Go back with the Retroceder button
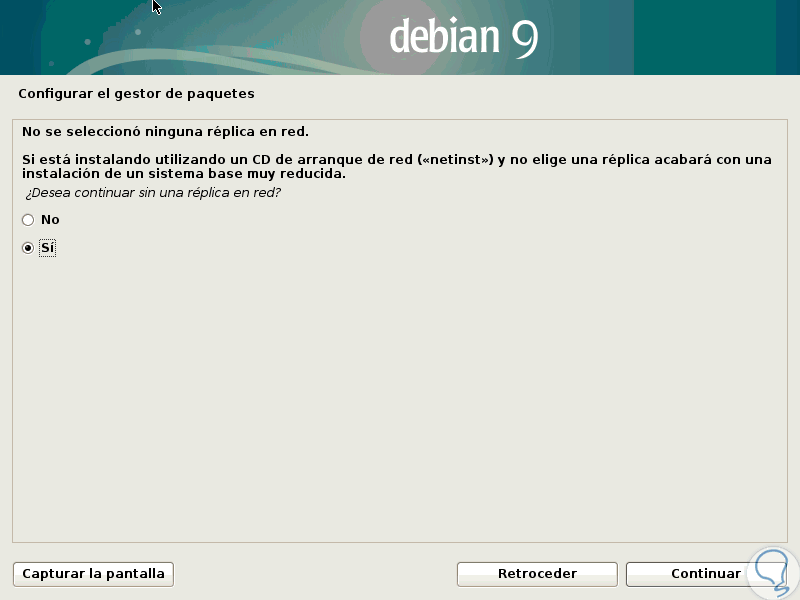The image size is (800, 600). point(537,574)
